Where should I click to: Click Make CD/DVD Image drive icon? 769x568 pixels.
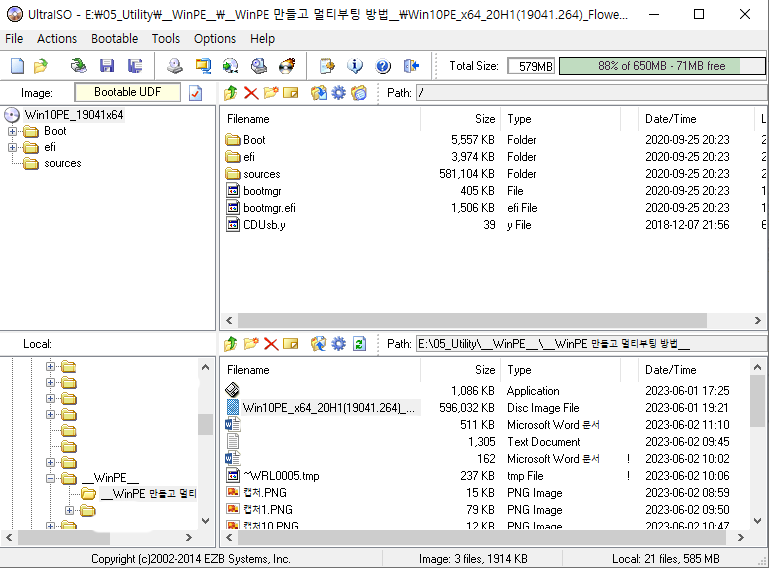(x=175, y=66)
